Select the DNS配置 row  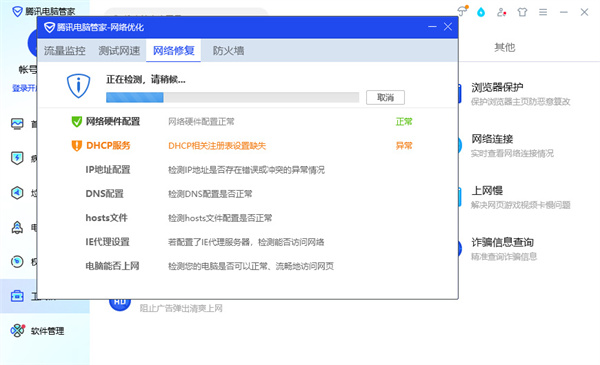pyautogui.click(x=248, y=194)
